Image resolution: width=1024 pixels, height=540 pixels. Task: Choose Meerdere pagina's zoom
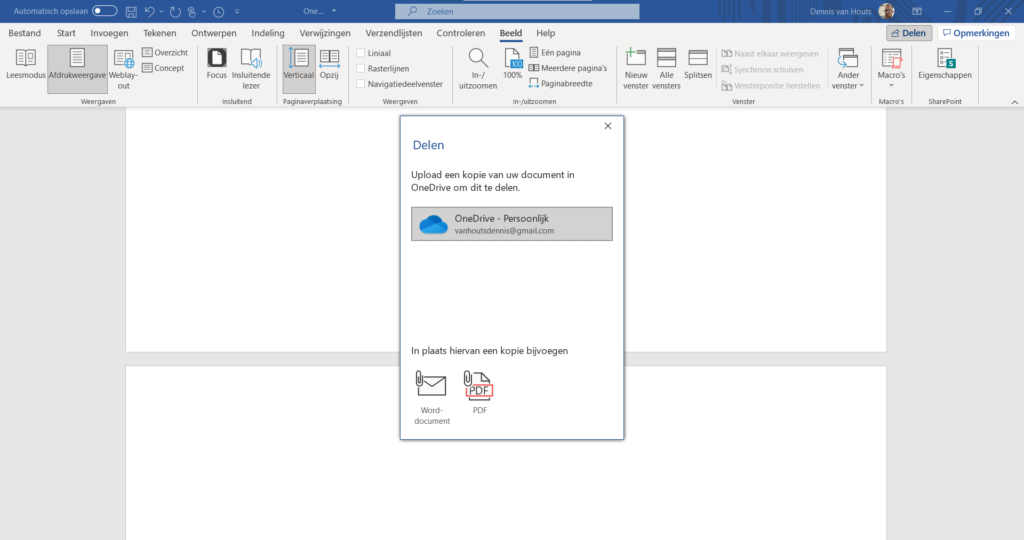point(568,68)
